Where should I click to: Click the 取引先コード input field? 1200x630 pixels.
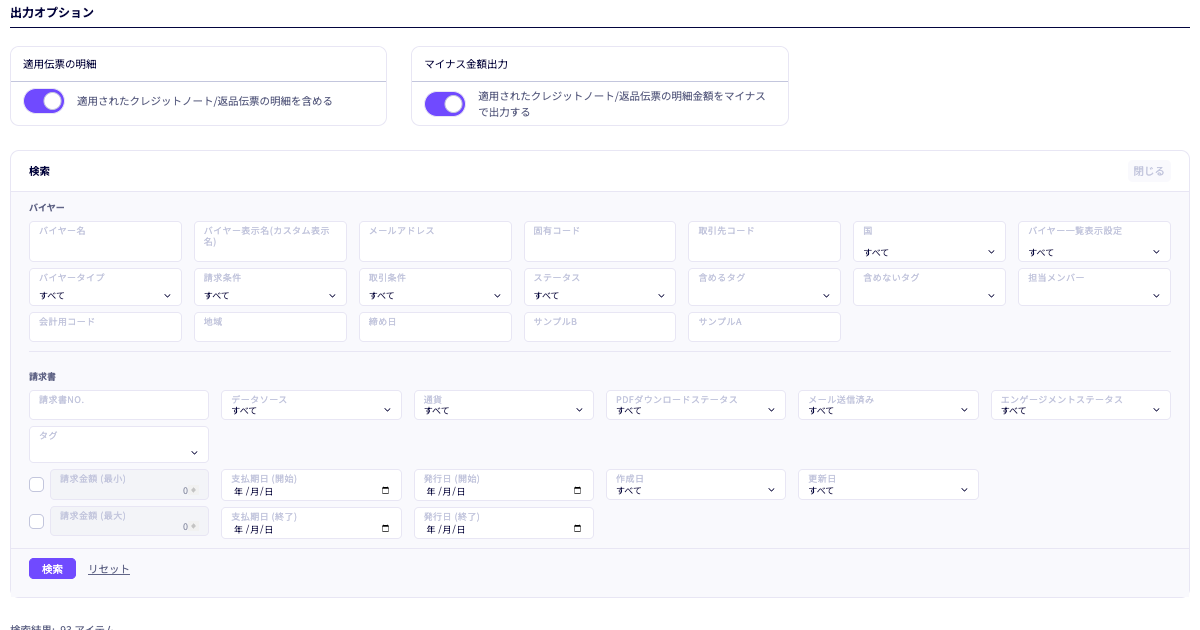coord(764,242)
